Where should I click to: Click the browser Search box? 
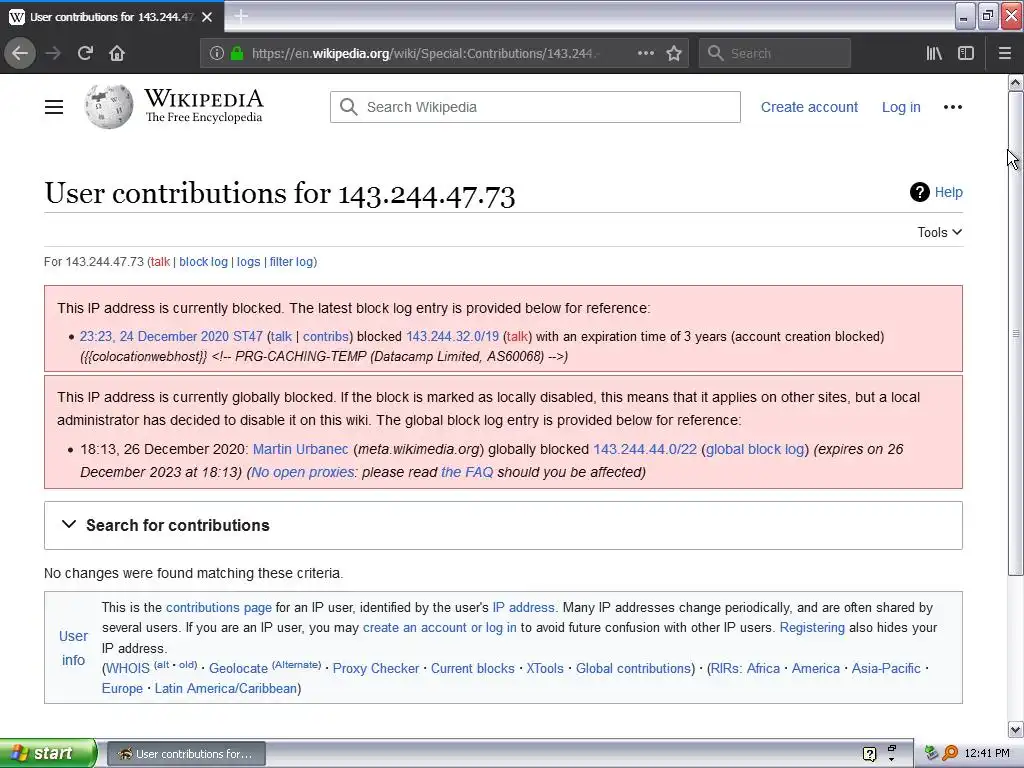775,54
